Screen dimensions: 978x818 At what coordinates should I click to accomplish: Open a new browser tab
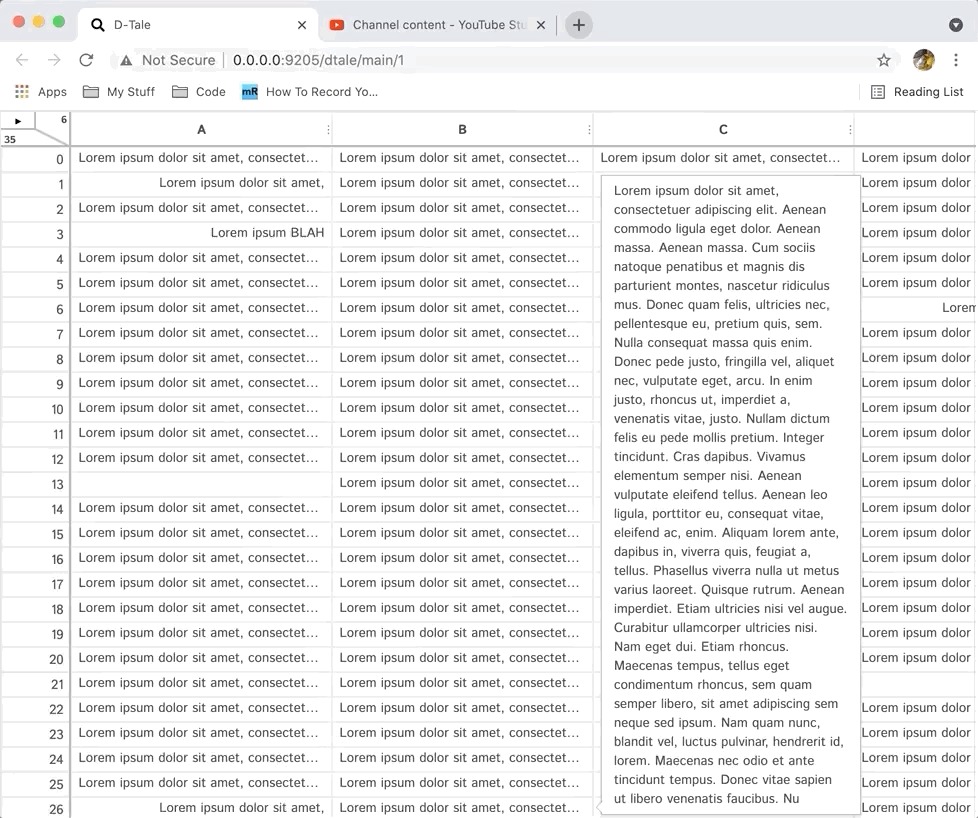click(579, 25)
